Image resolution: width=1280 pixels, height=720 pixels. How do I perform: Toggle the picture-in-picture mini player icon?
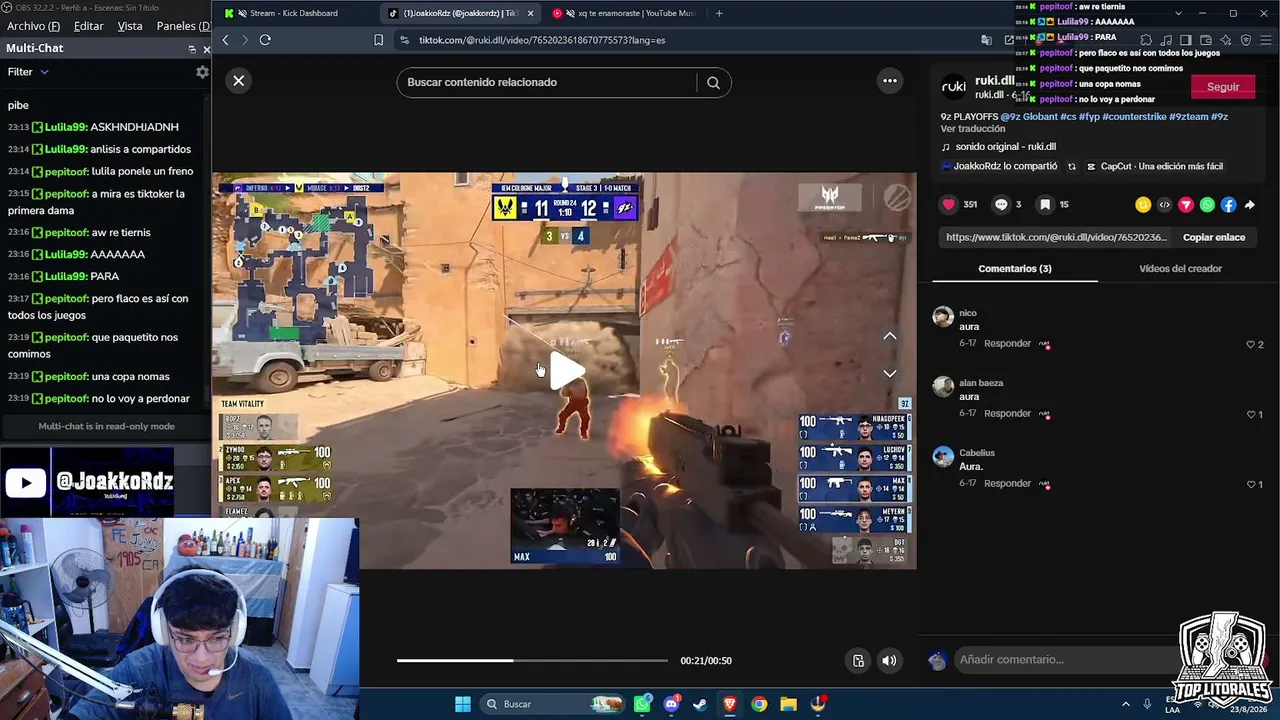(858, 660)
